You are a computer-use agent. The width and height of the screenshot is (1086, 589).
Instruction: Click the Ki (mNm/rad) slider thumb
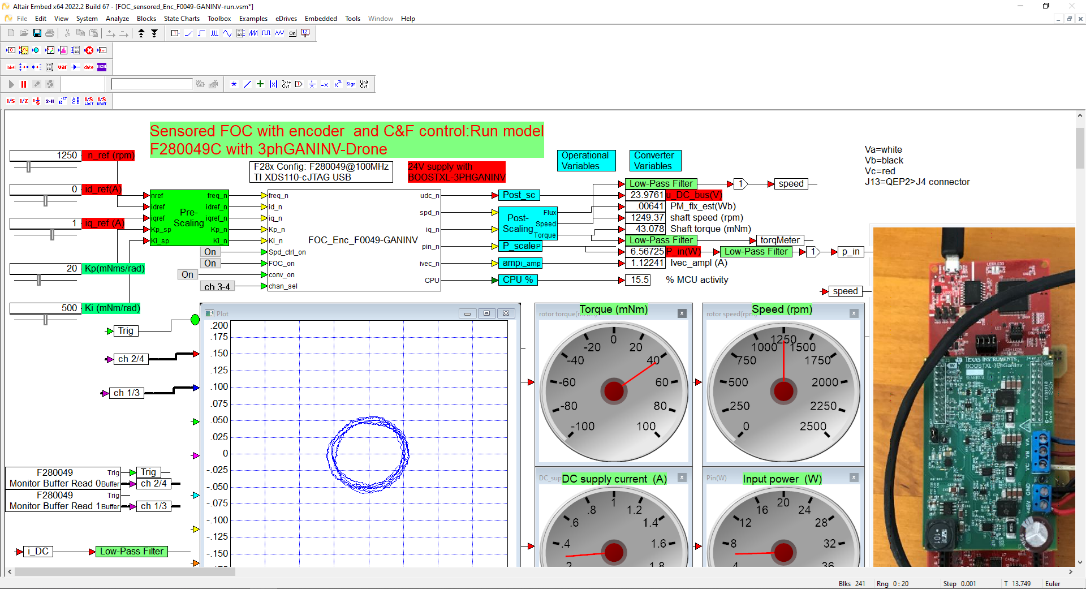(46, 319)
